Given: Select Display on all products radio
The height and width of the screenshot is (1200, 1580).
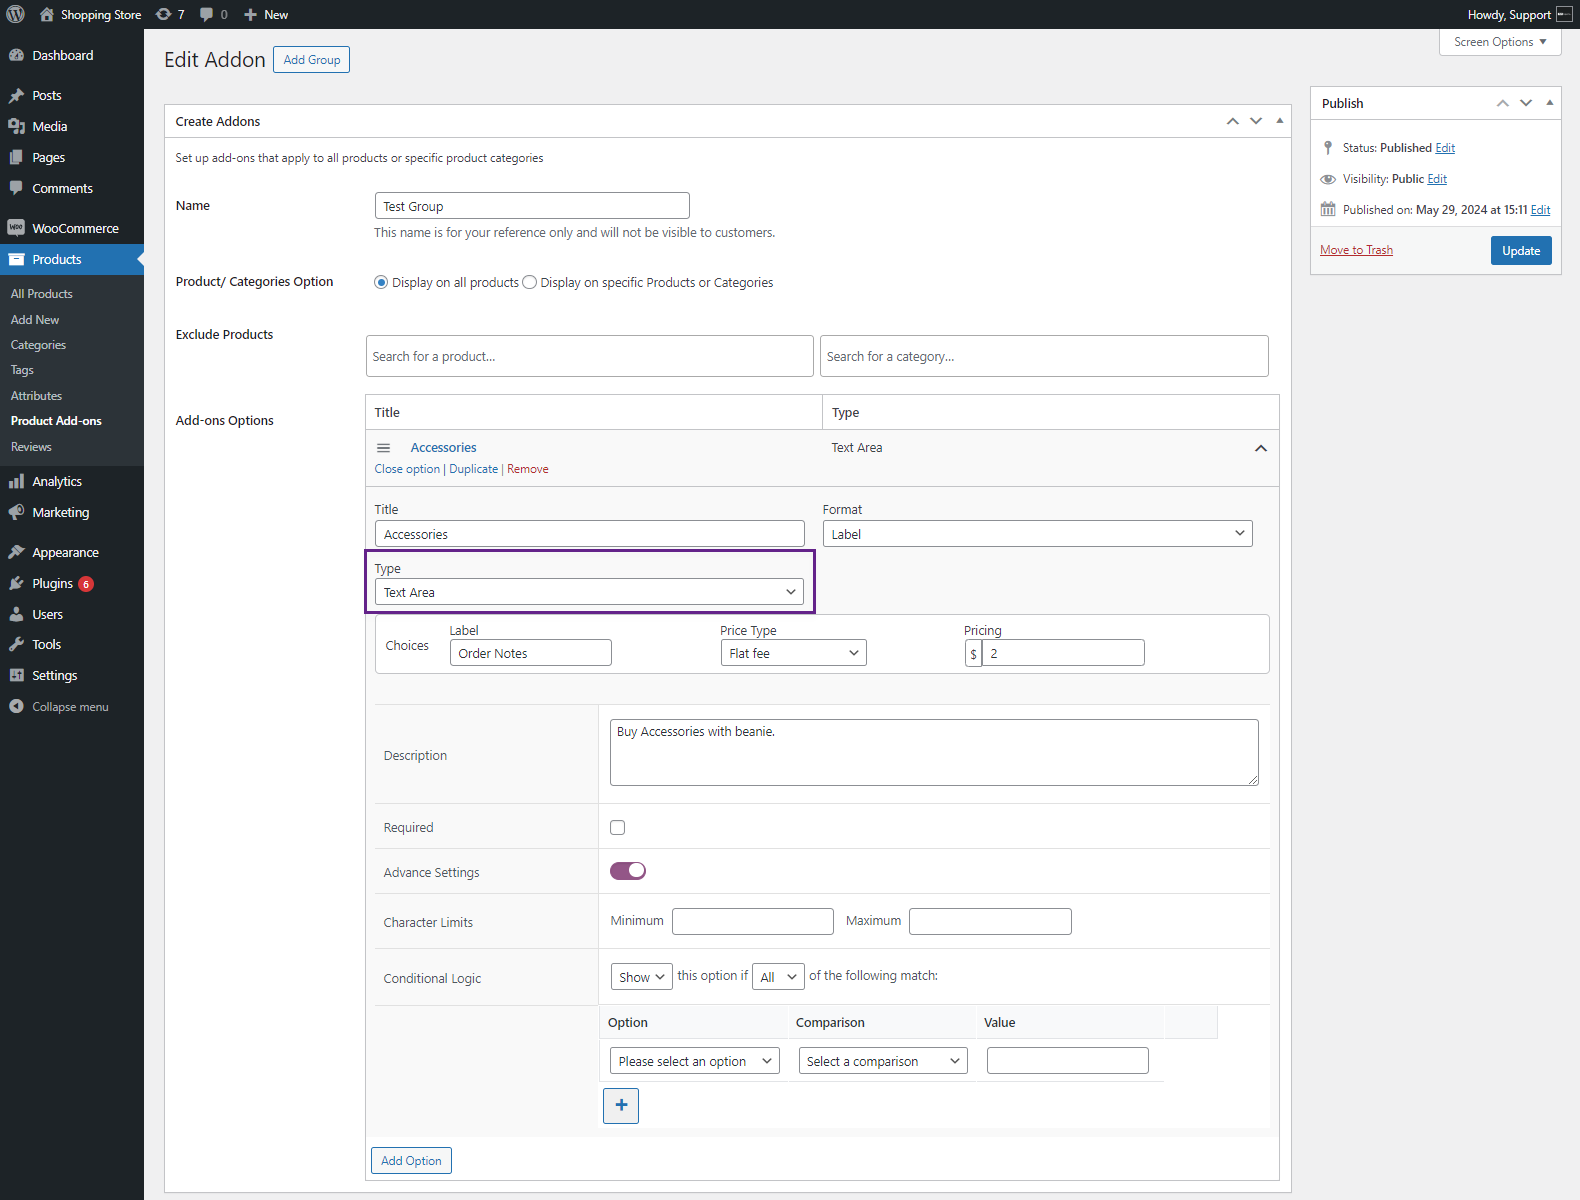Looking at the screenshot, I should pyautogui.click(x=381, y=282).
